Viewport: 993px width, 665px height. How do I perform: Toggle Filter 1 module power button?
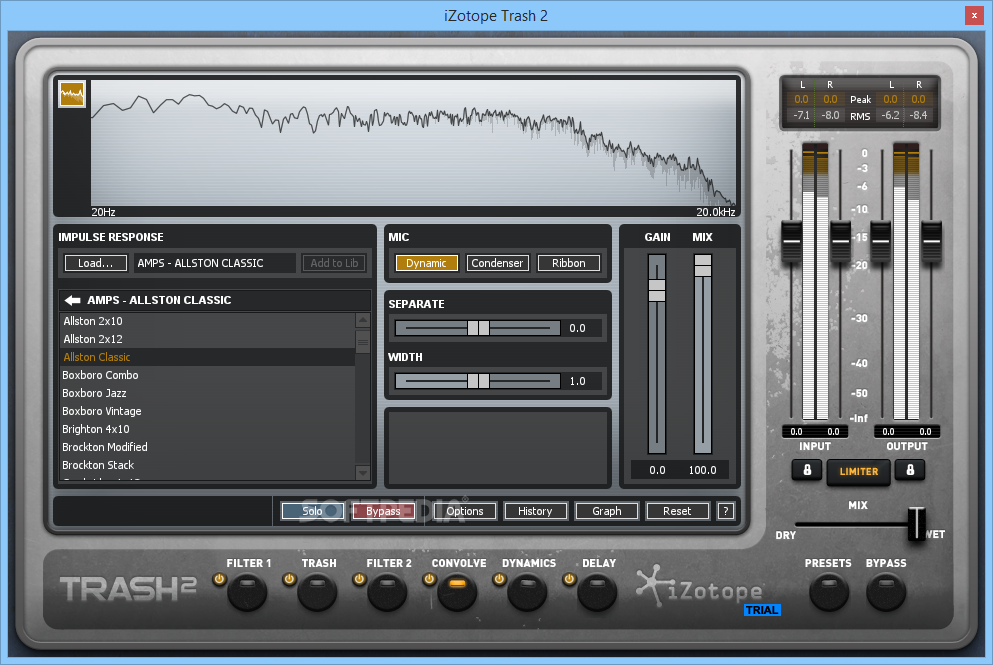[x=219, y=579]
